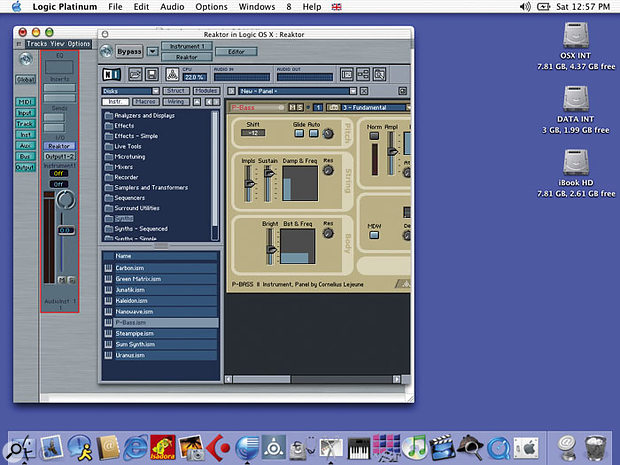
Task: Open the Tracks menu in mixer window
Action: pyautogui.click(x=37, y=43)
